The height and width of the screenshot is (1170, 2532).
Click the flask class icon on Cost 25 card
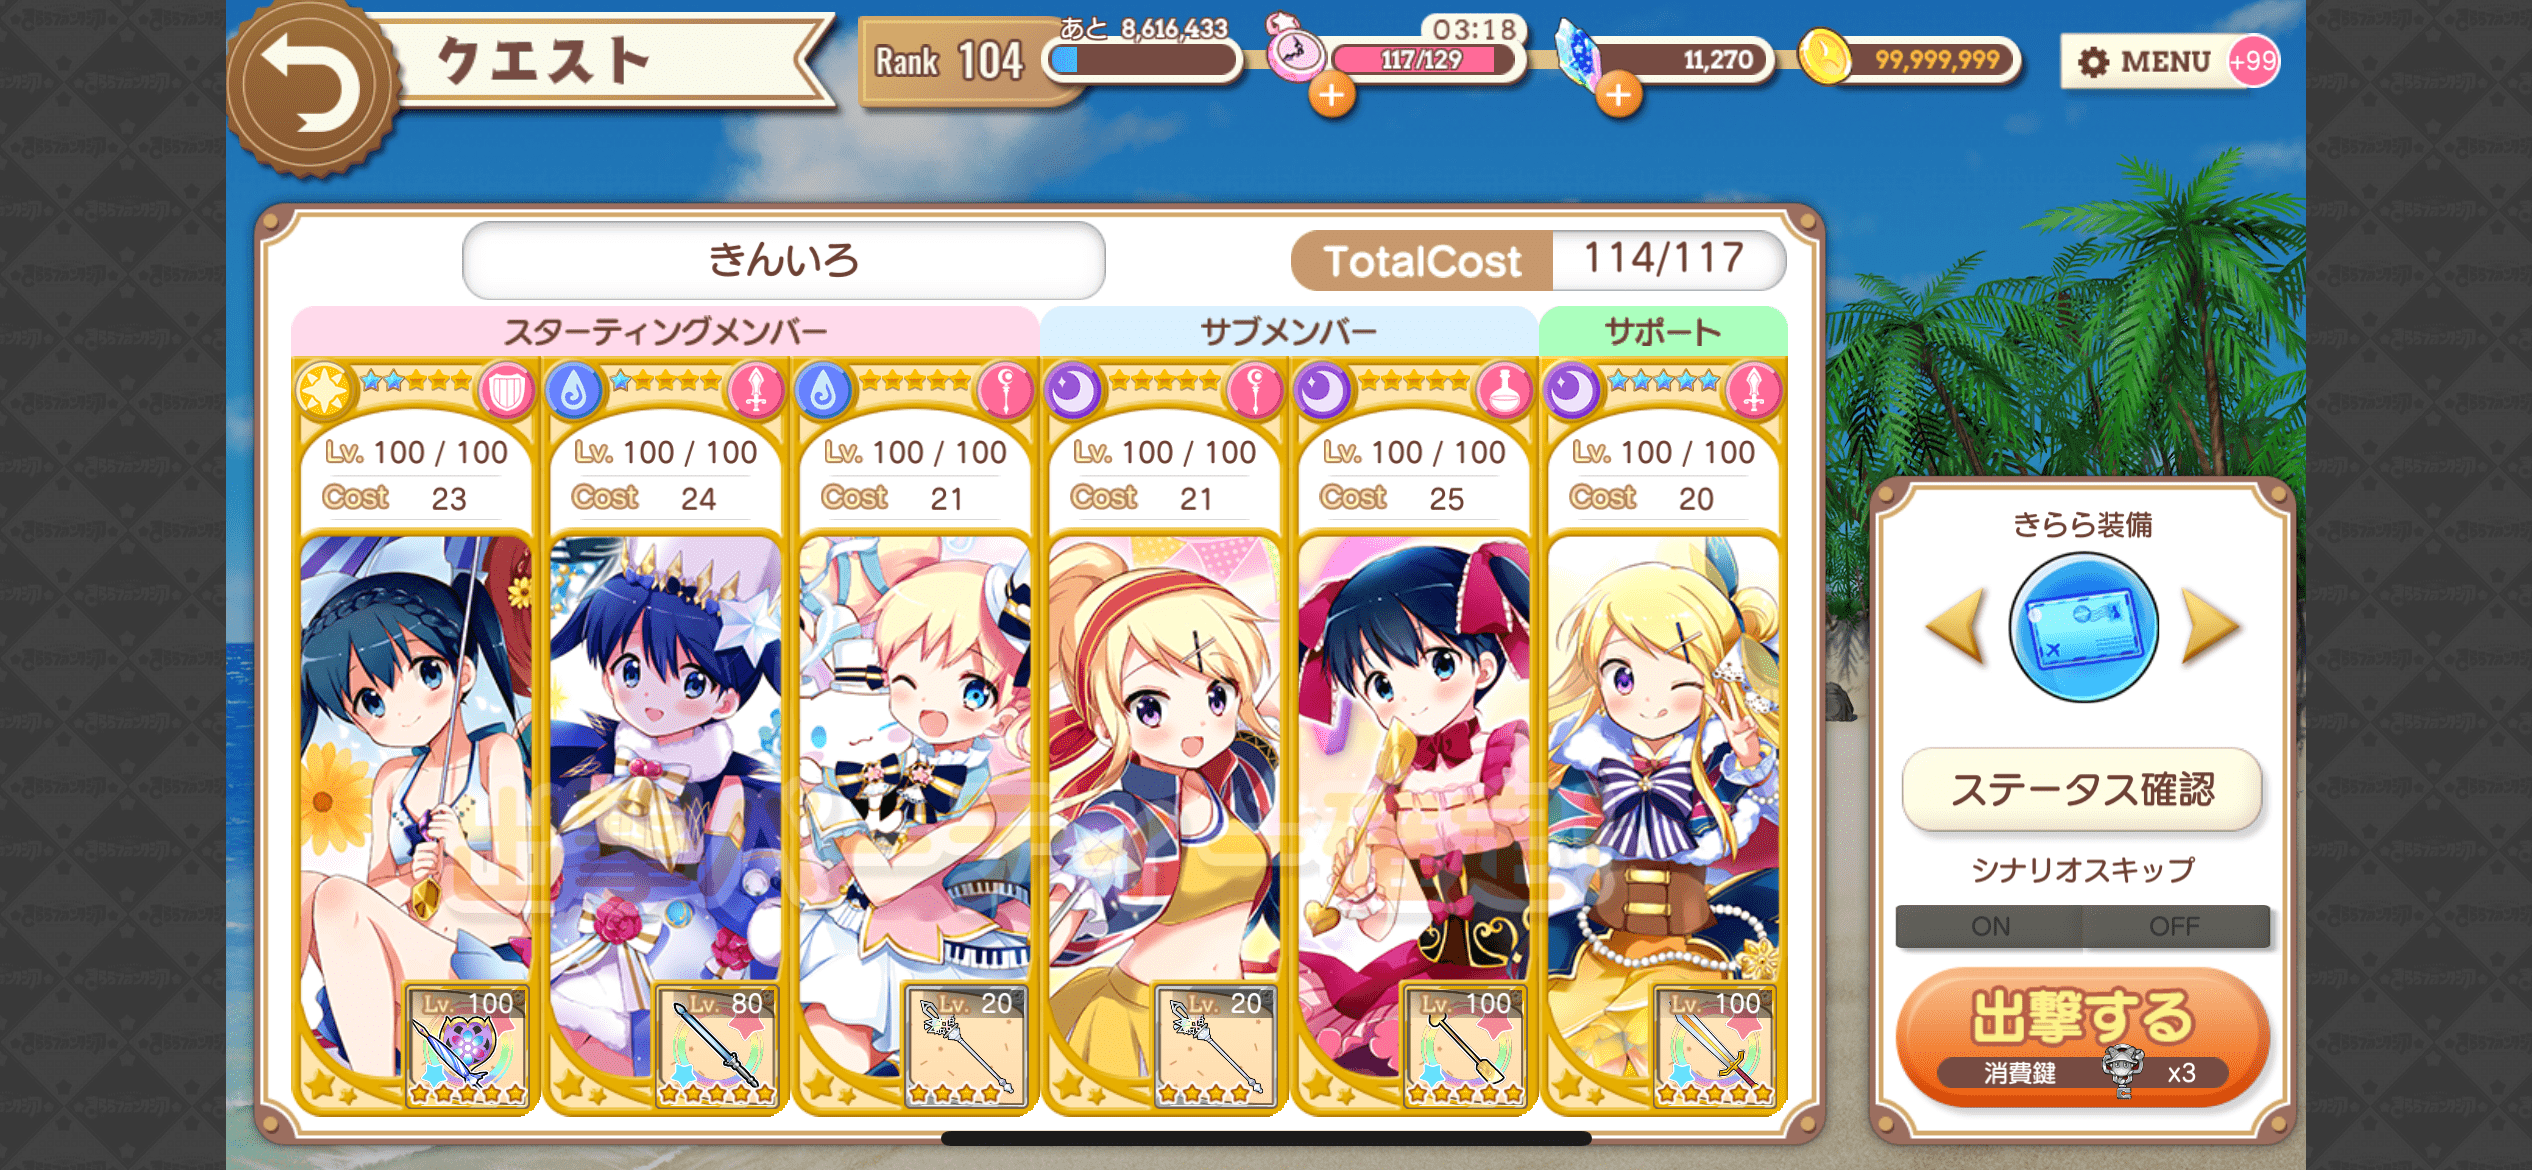pyautogui.click(x=1504, y=390)
